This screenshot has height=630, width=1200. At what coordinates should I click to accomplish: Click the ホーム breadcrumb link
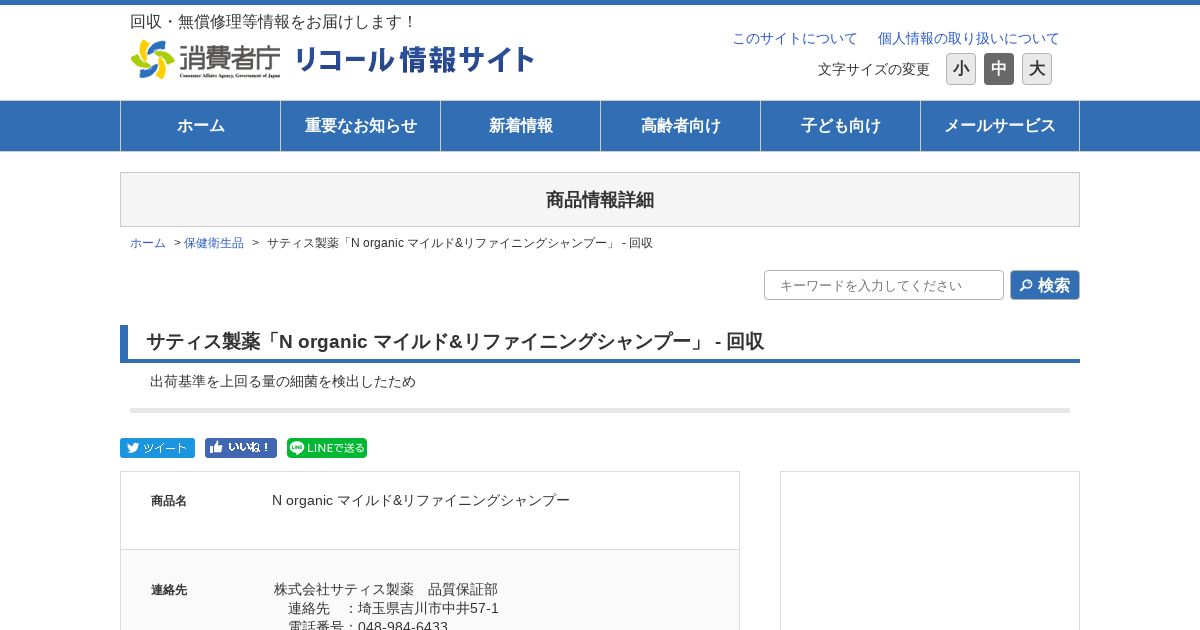coord(148,243)
